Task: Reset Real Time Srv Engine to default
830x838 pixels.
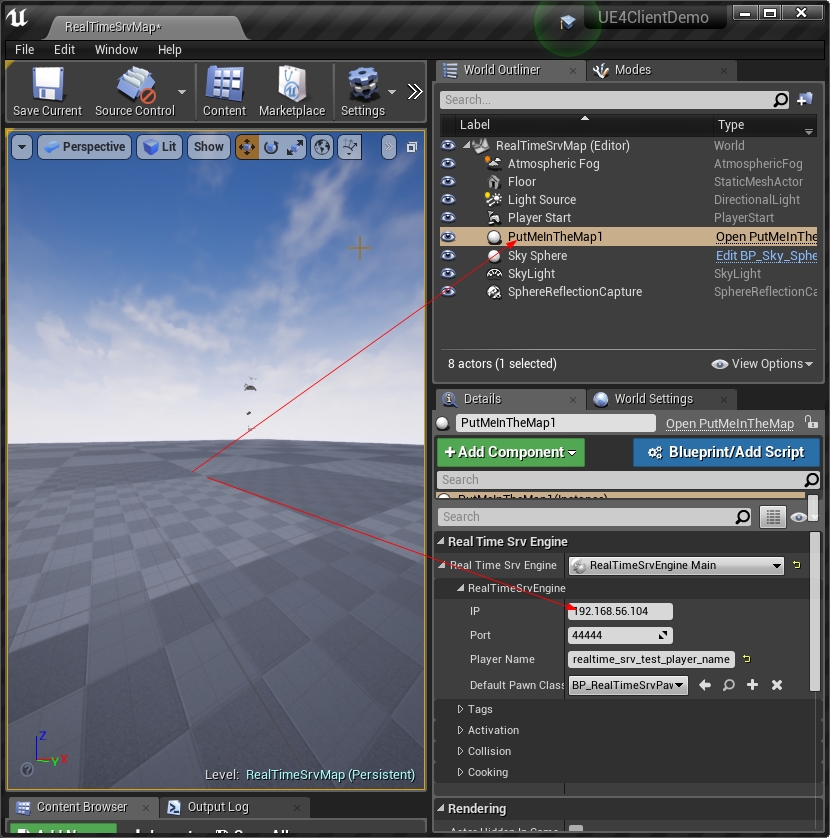Action: tap(797, 565)
